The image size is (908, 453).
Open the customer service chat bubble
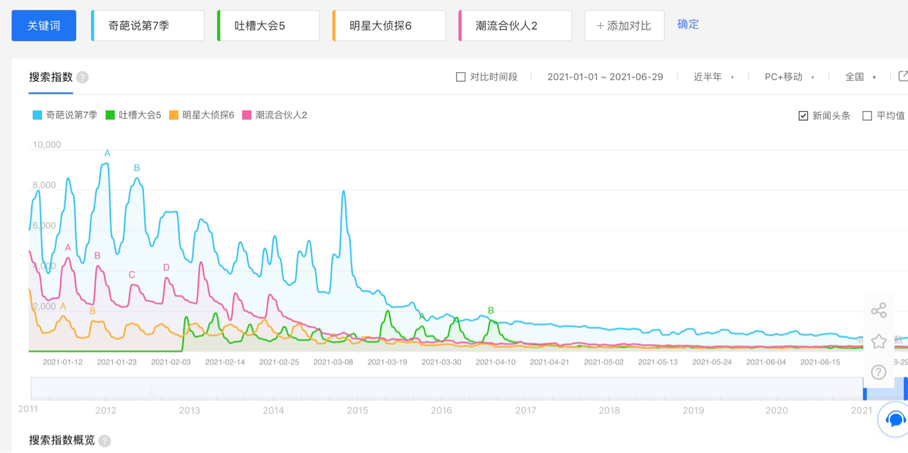coord(895,420)
